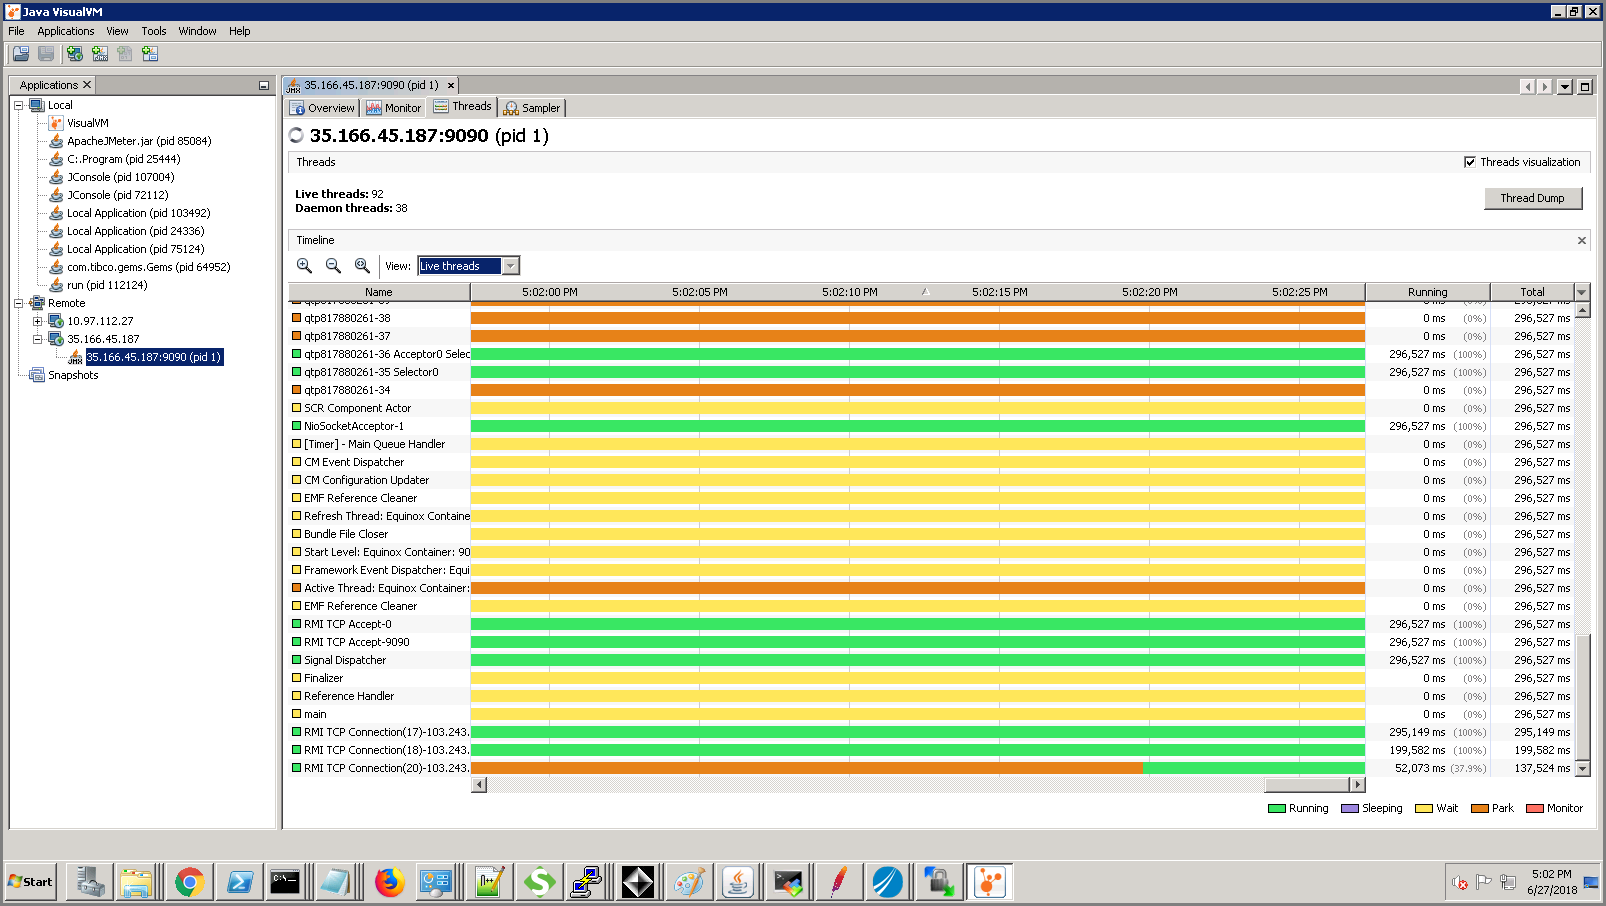Collapse the 35.166.45.187 host node
The height and width of the screenshot is (906, 1606).
(x=37, y=339)
